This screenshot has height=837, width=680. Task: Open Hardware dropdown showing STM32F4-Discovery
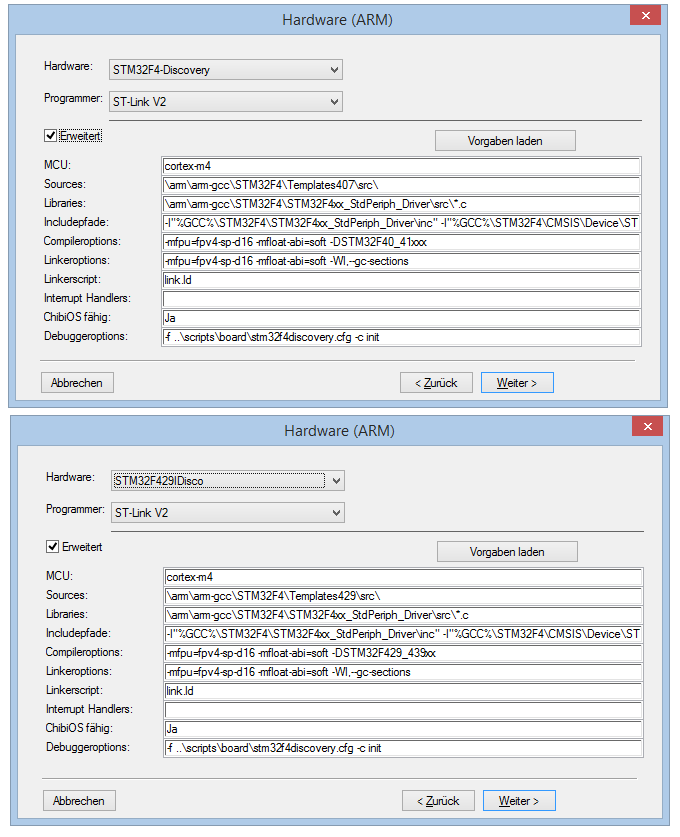coord(225,70)
